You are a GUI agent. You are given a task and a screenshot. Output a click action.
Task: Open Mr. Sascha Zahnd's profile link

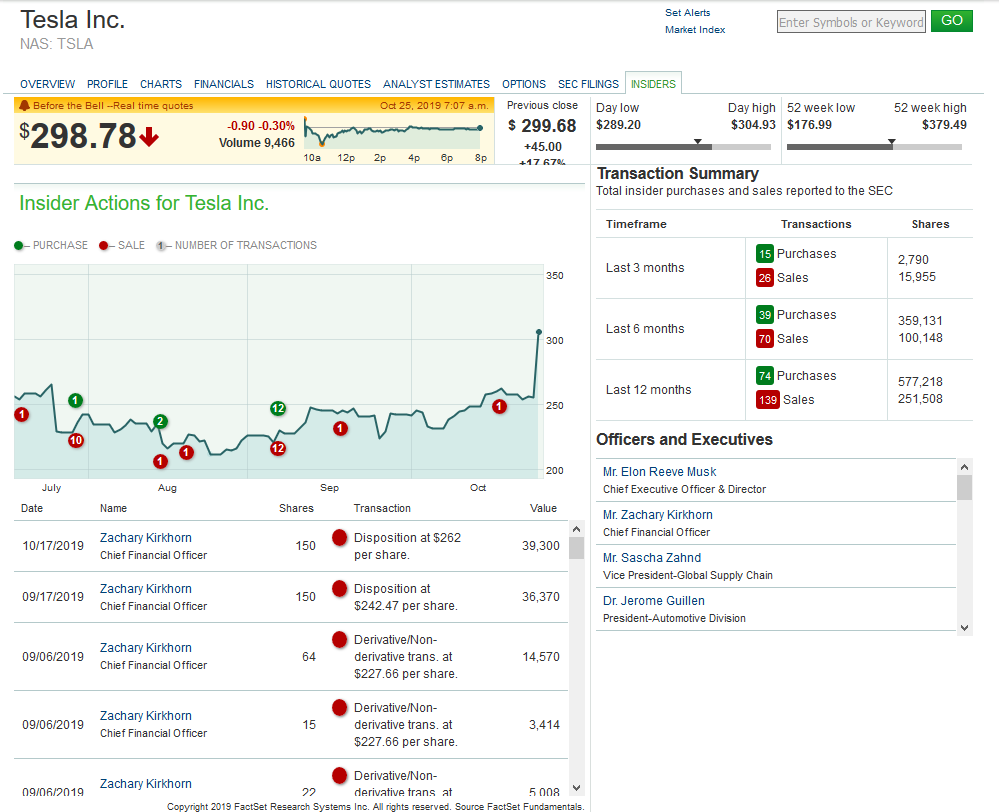[x=652, y=558]
